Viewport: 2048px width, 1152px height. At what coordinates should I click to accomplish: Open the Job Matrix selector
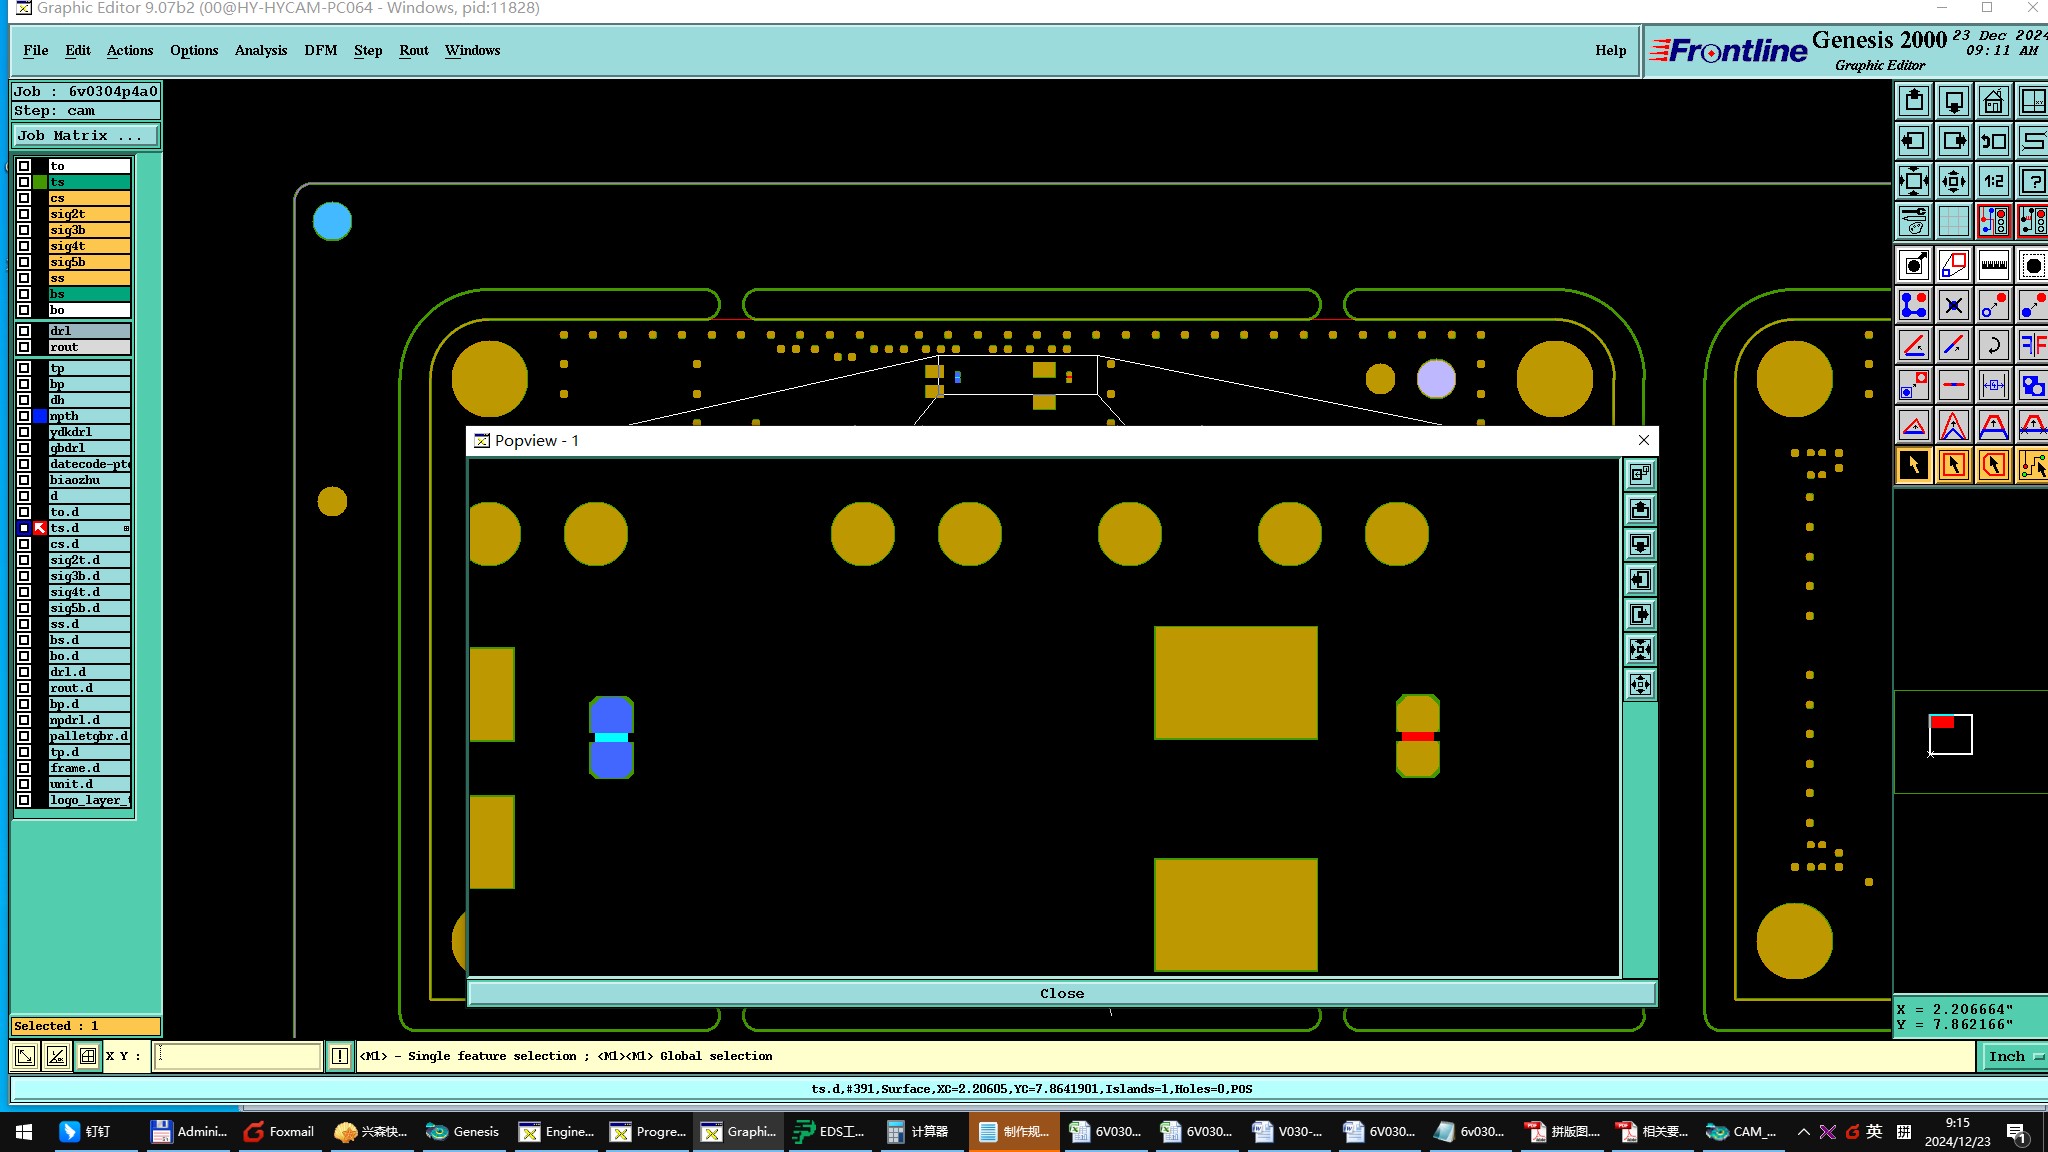pos(85,136)
